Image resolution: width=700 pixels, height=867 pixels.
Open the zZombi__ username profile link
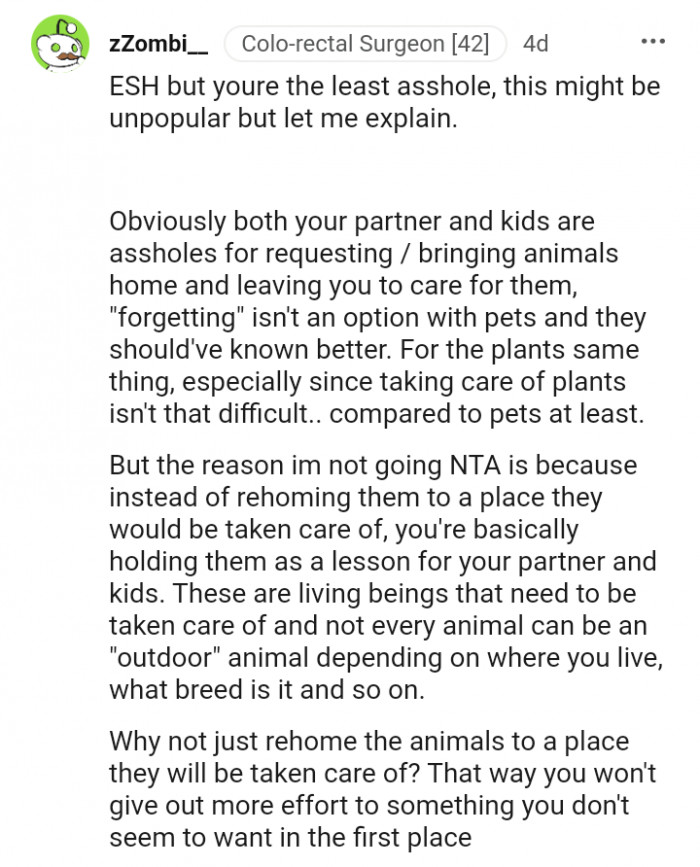click(x=158, y=44)
